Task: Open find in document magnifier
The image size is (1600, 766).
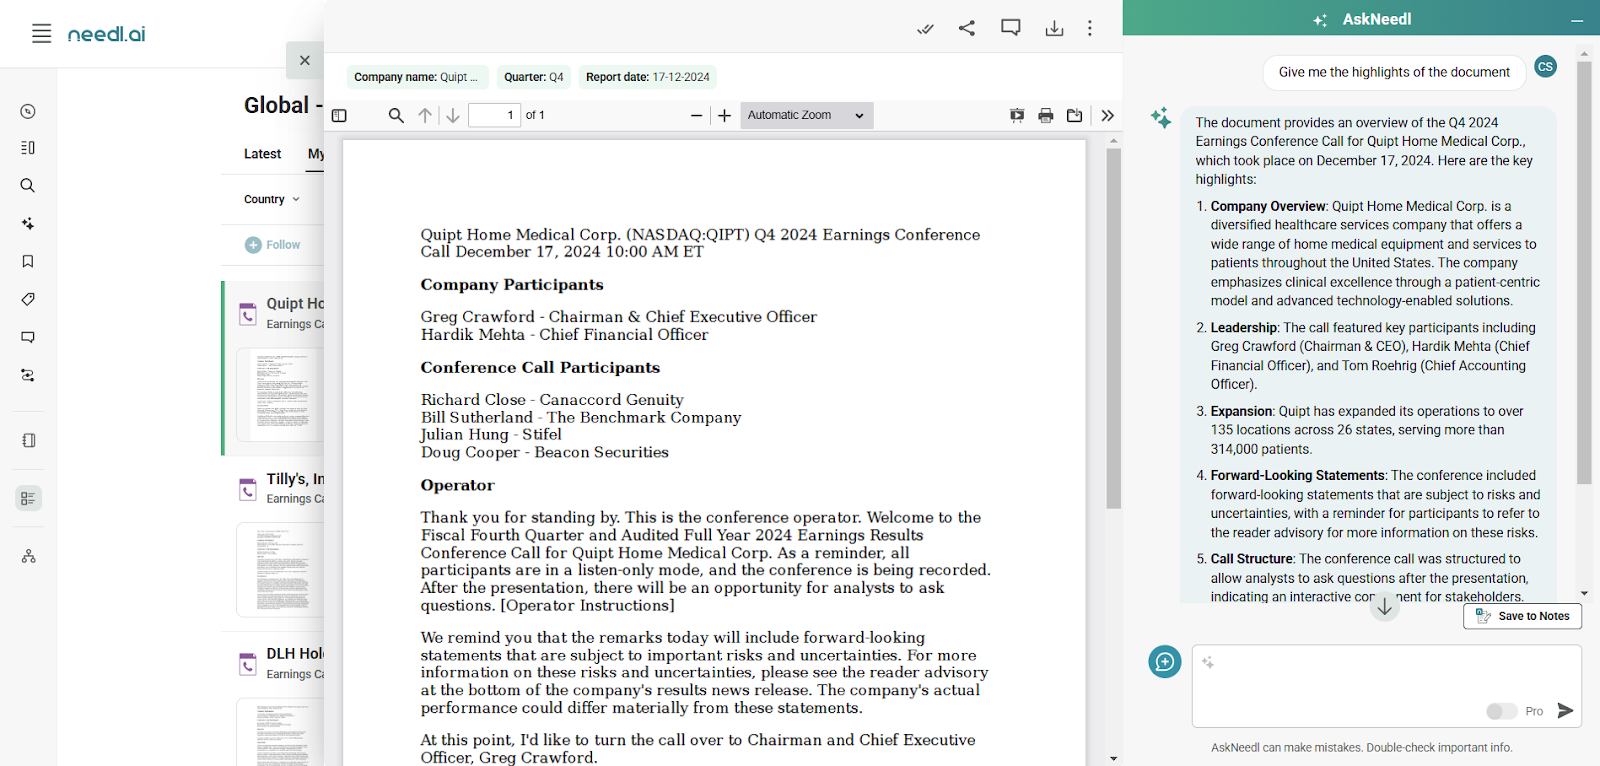Action: point(396,116)
